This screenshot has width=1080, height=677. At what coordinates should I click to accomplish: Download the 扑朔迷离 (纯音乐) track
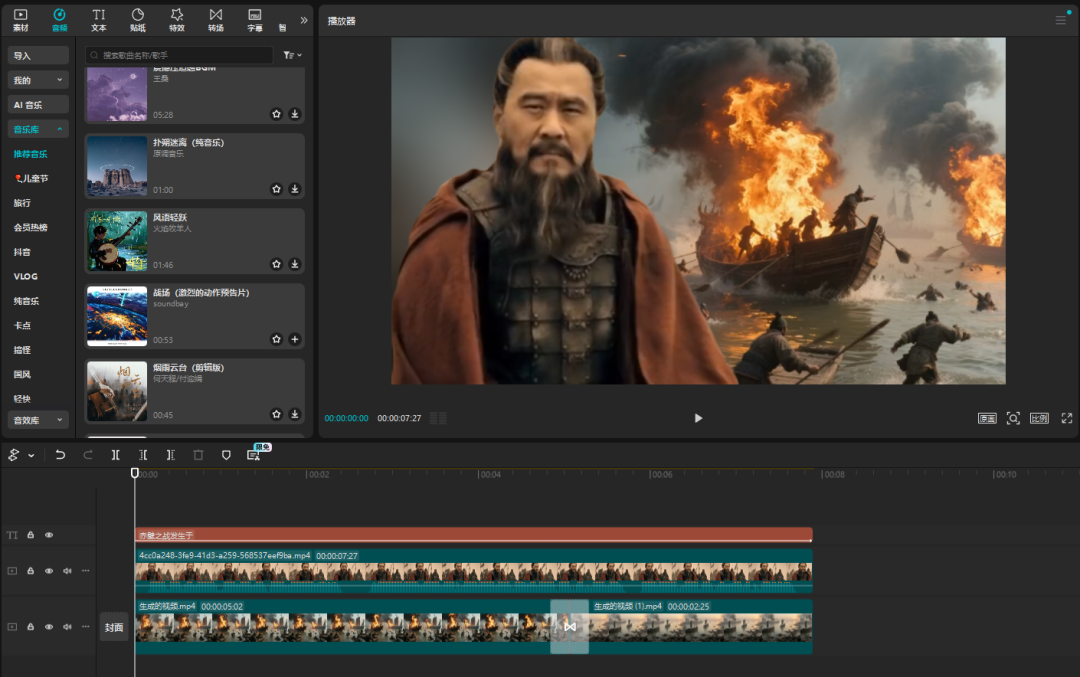pyautogui.click(x=295, y=189)
